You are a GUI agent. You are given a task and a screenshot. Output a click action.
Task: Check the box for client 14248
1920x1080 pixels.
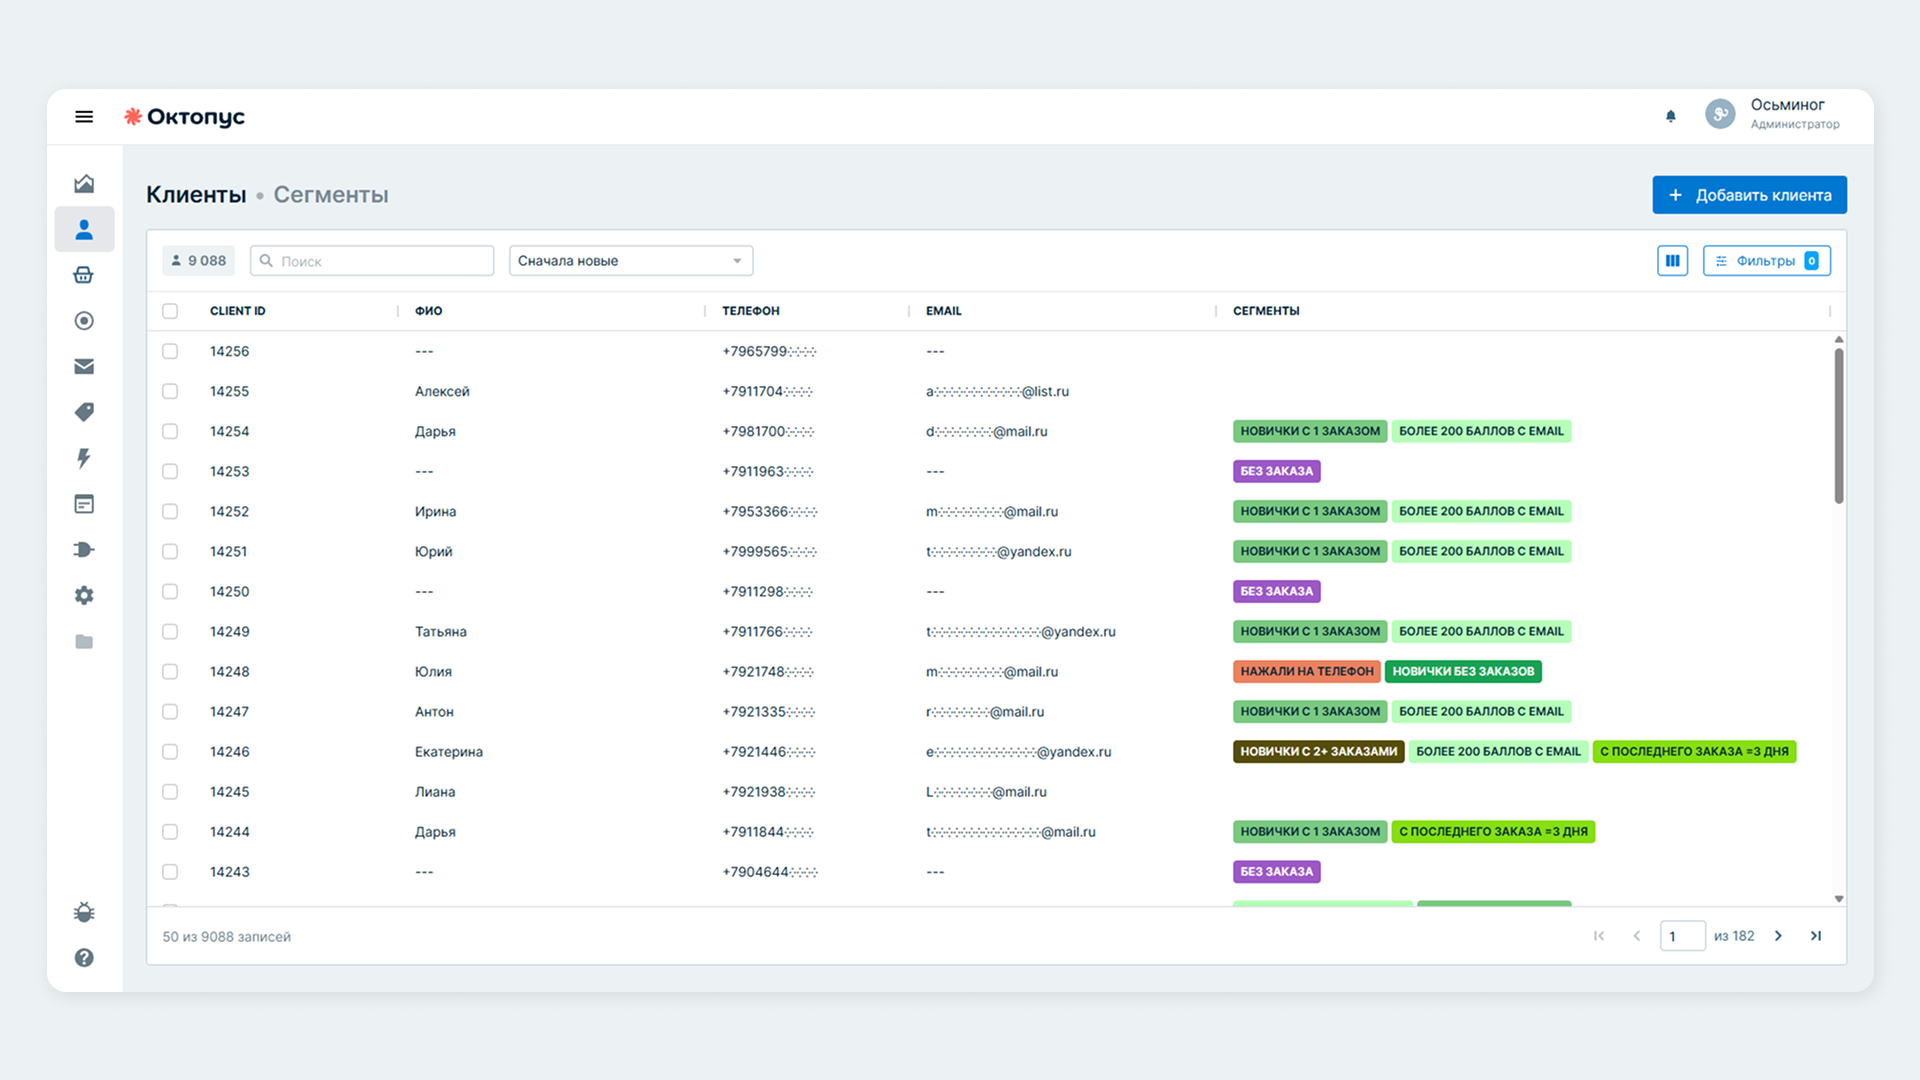tap(170, 671)
